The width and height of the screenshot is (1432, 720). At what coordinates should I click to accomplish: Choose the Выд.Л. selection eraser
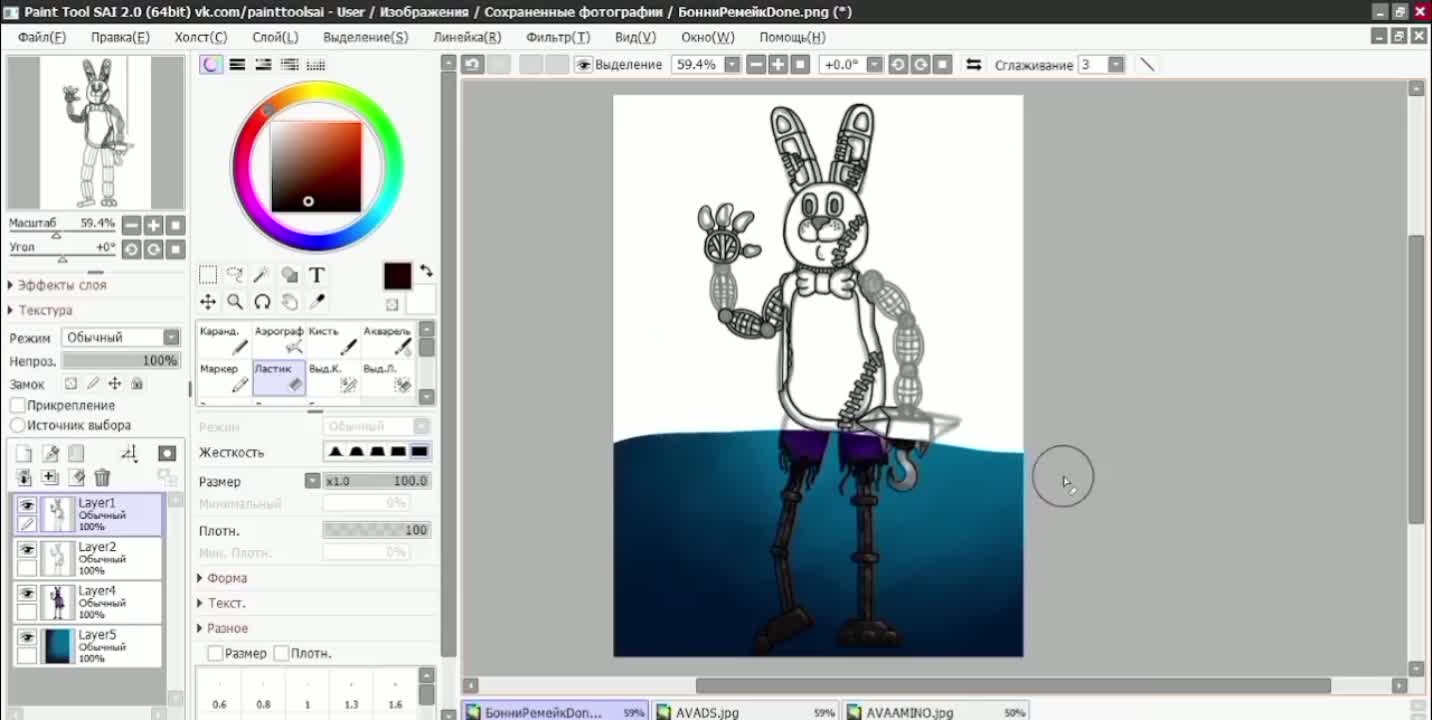[x=388, y=378]
